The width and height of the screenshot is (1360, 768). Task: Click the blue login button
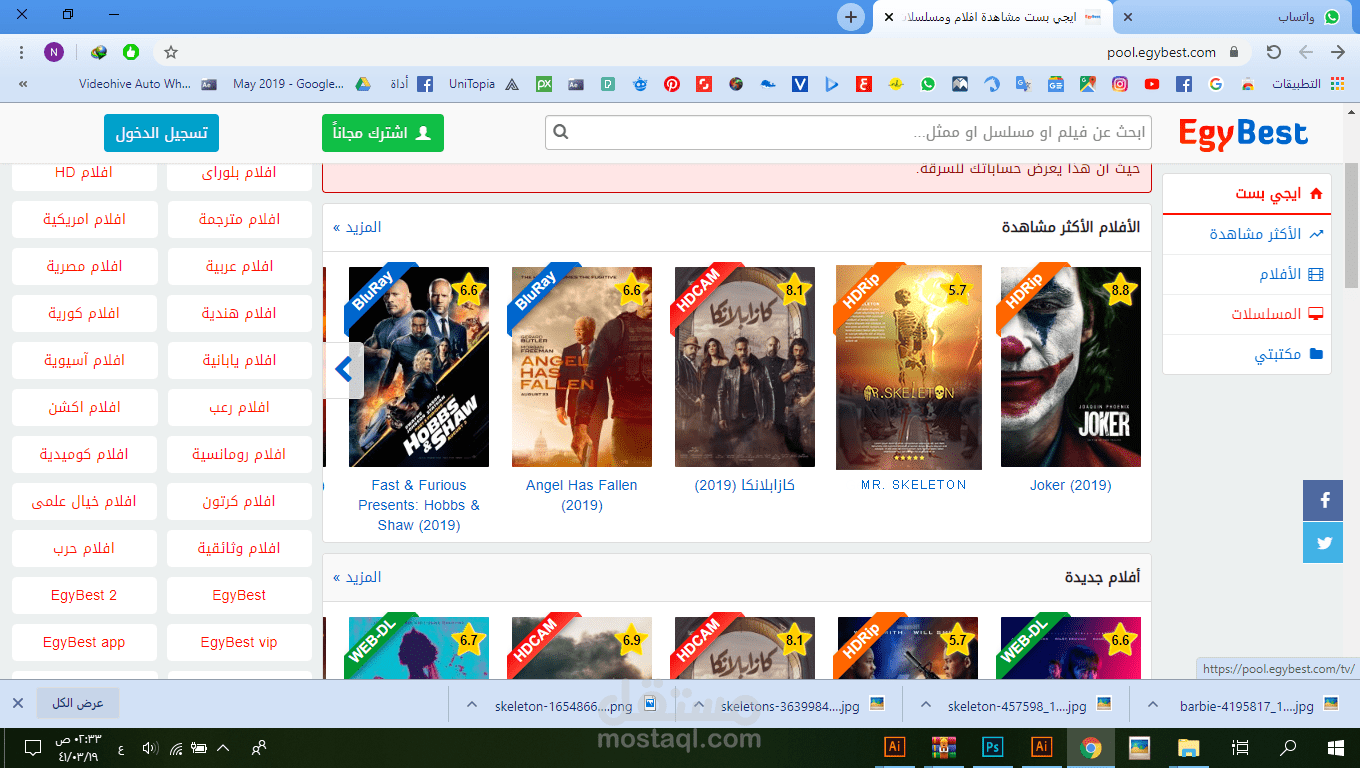(x=162, y=133)
